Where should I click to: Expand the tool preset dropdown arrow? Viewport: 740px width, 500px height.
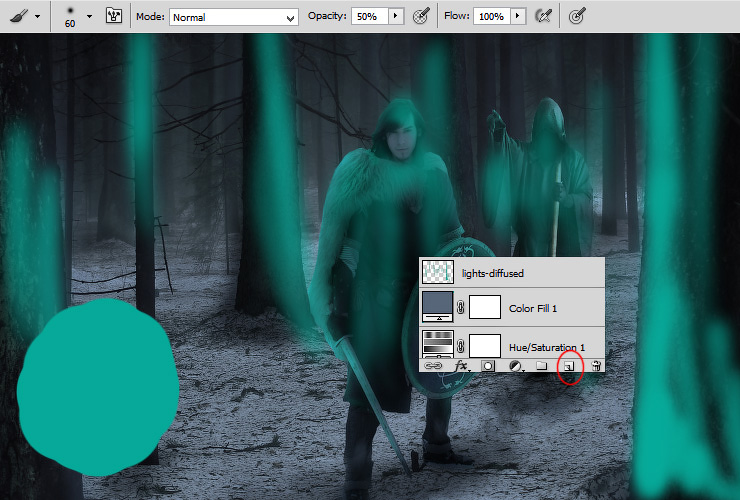(x=38, y=17)
